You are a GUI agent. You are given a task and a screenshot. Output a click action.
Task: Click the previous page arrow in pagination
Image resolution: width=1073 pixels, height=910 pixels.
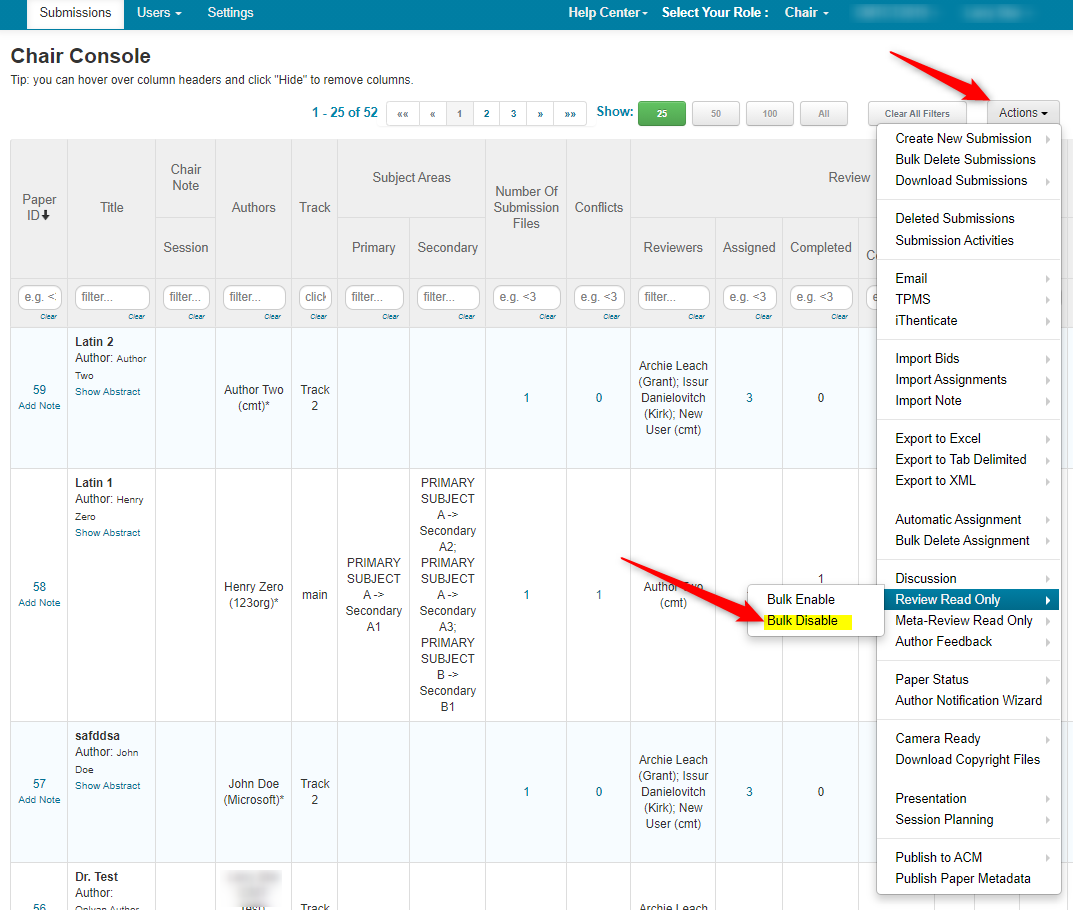tap(432, 114)
